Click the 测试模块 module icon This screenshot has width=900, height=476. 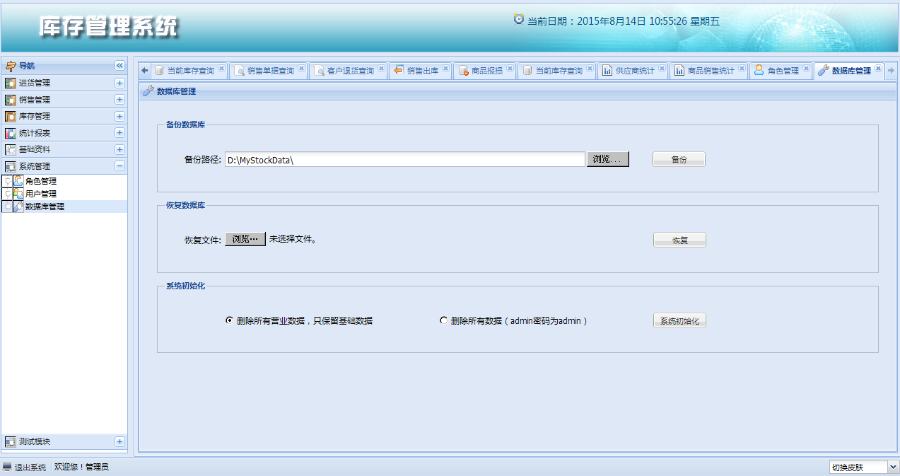[10, 441]
